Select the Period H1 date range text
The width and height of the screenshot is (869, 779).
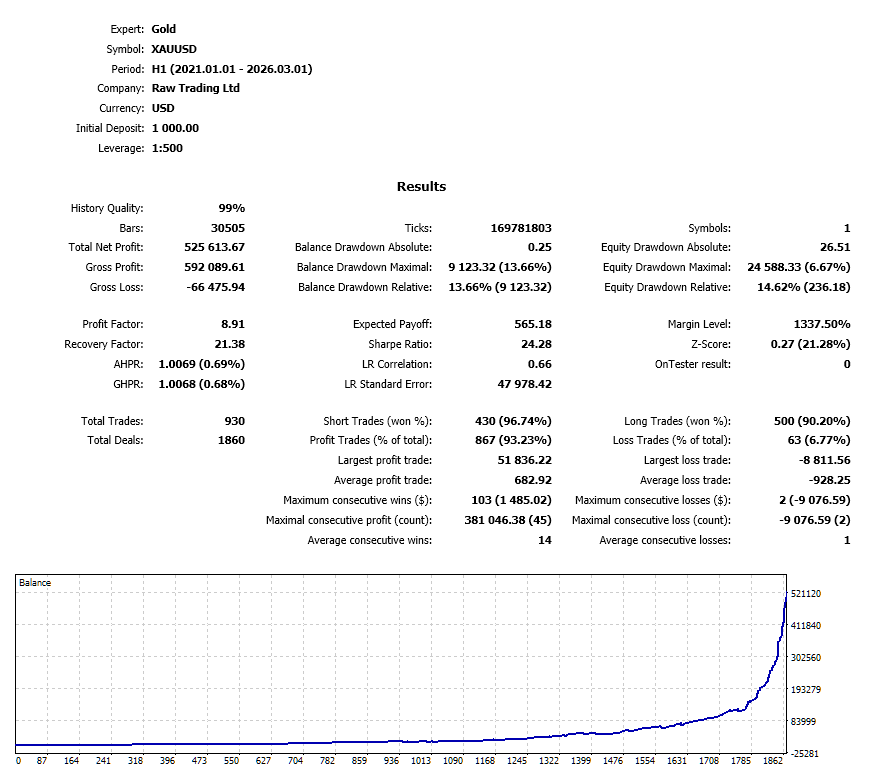pyautogui.click(x=232, y=69)
